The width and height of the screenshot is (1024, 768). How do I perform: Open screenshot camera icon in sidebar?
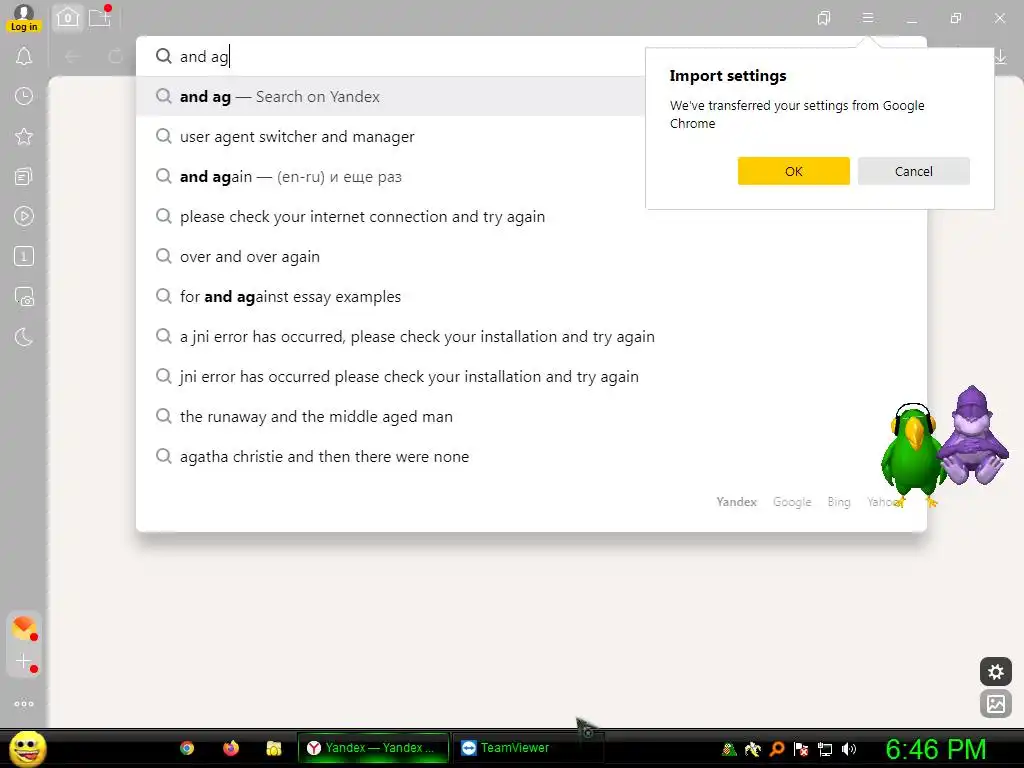(24, 297)
